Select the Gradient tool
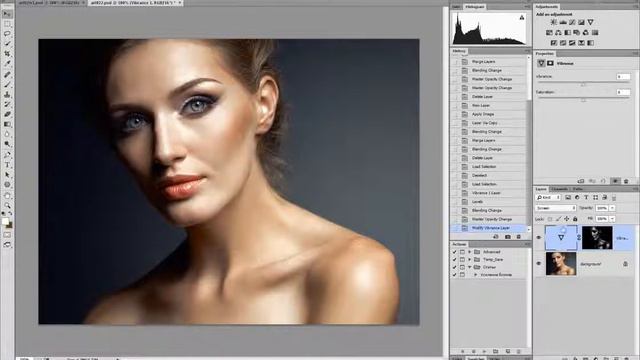640x360 pixels. [x=7, y=124]
